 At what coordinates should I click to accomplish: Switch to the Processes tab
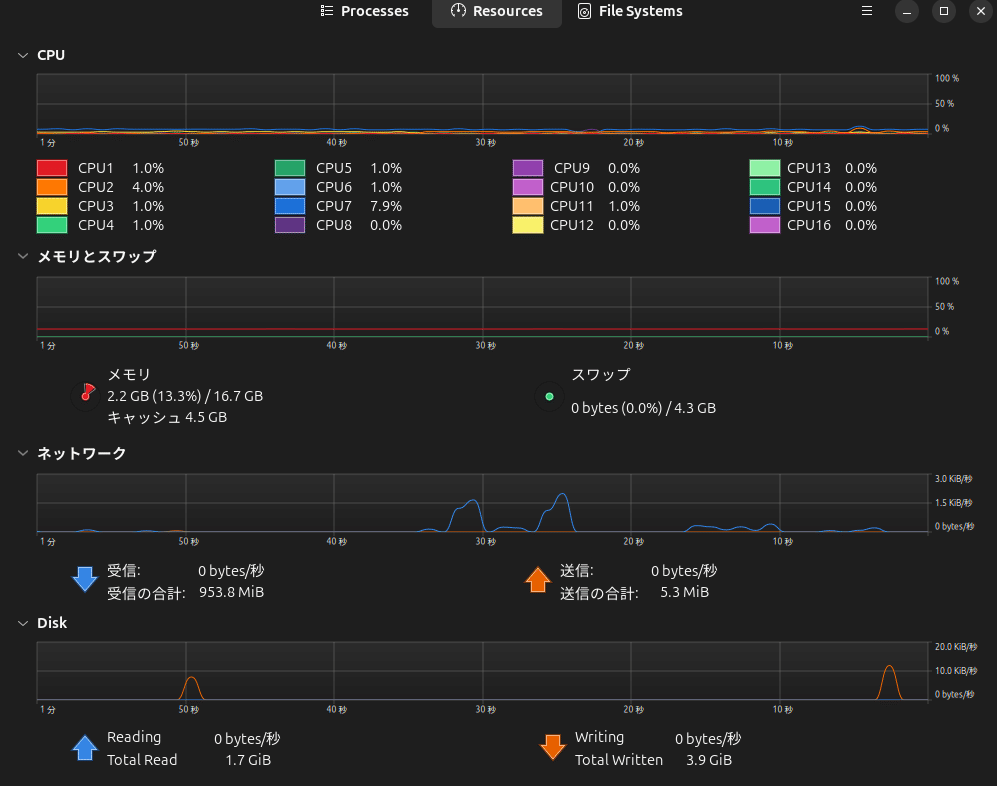point(365,11)
